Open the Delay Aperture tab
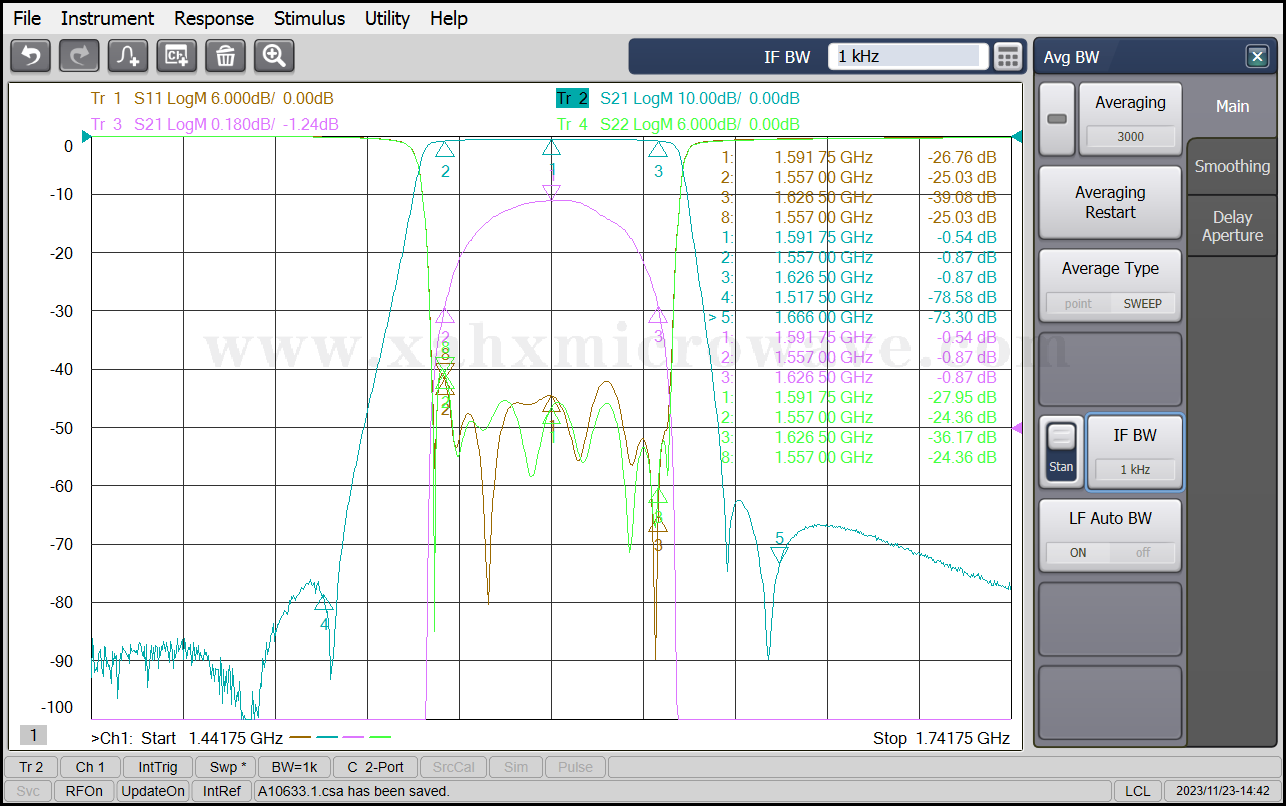The image size is (1286, 806). (x=1232, y=226)
